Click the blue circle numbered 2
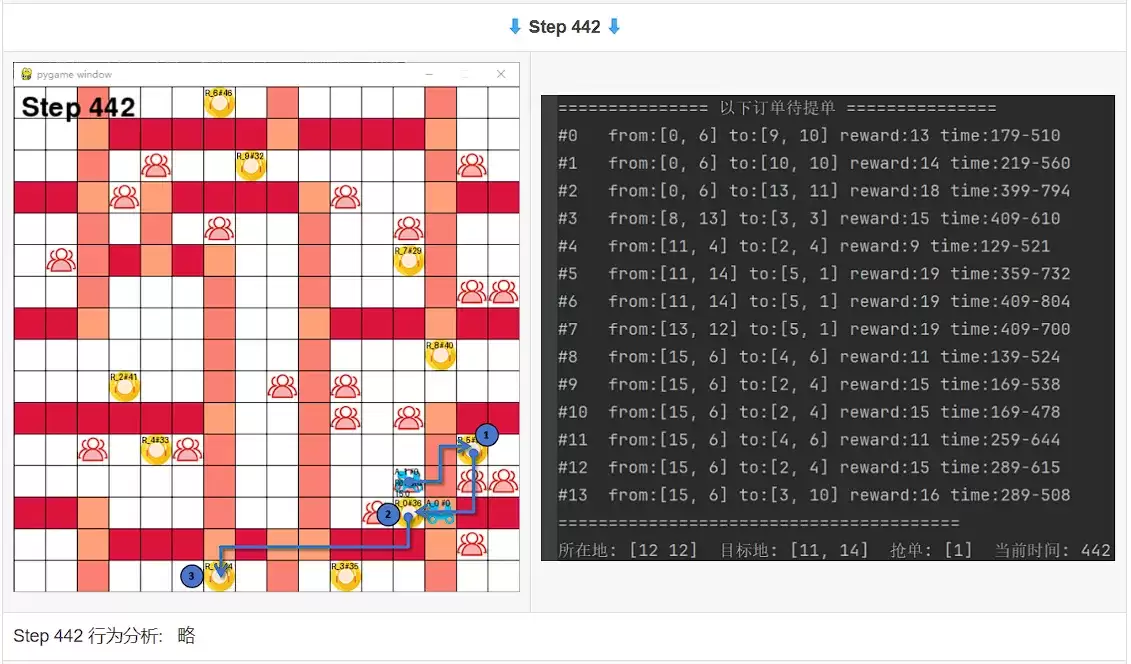 [388, 514]
